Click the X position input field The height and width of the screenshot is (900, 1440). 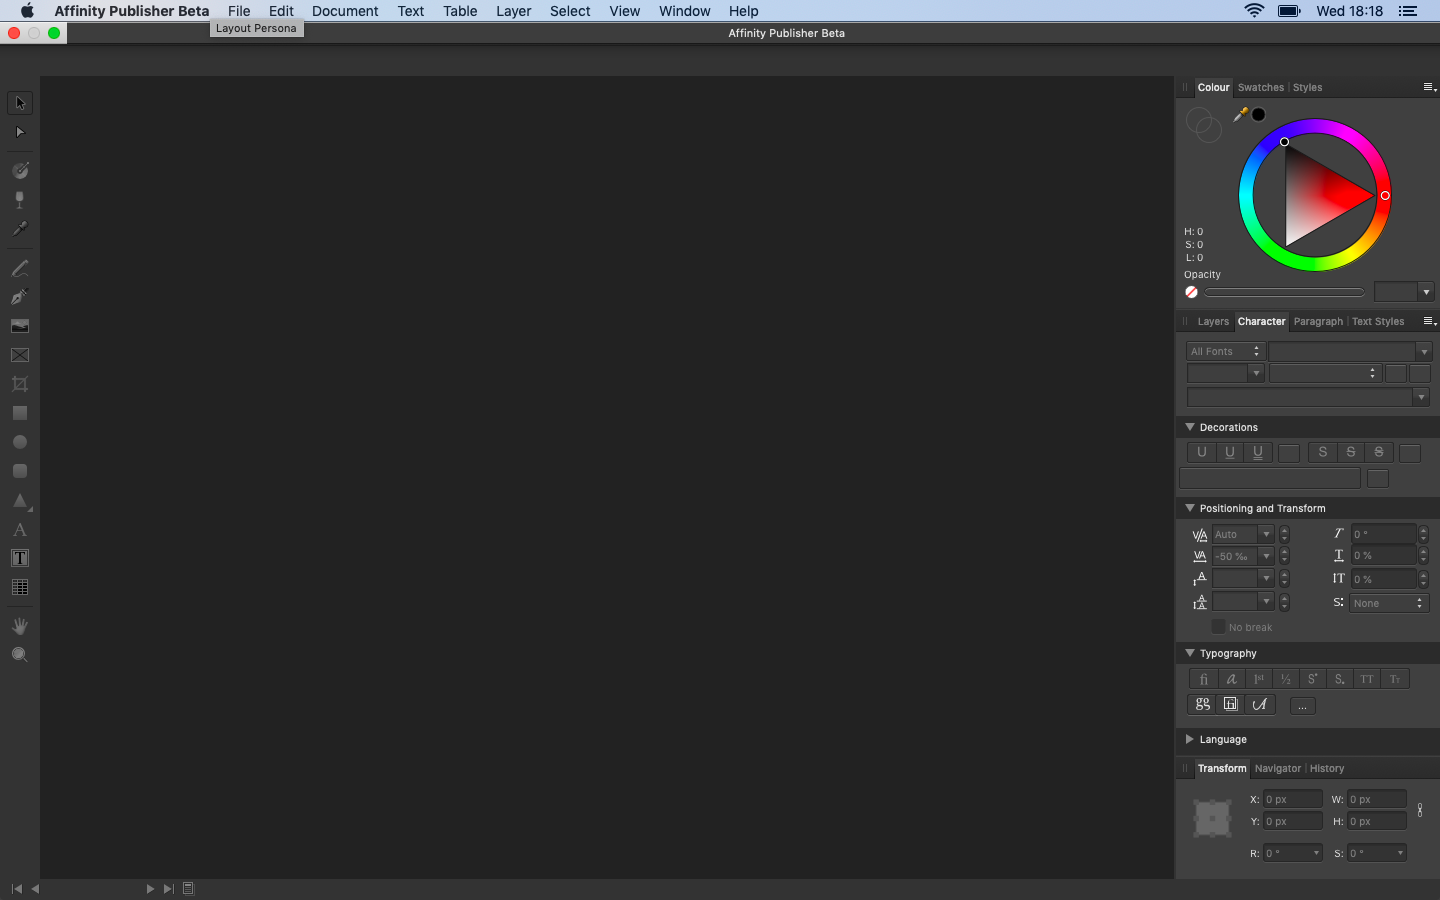[x=1292, y=799]
